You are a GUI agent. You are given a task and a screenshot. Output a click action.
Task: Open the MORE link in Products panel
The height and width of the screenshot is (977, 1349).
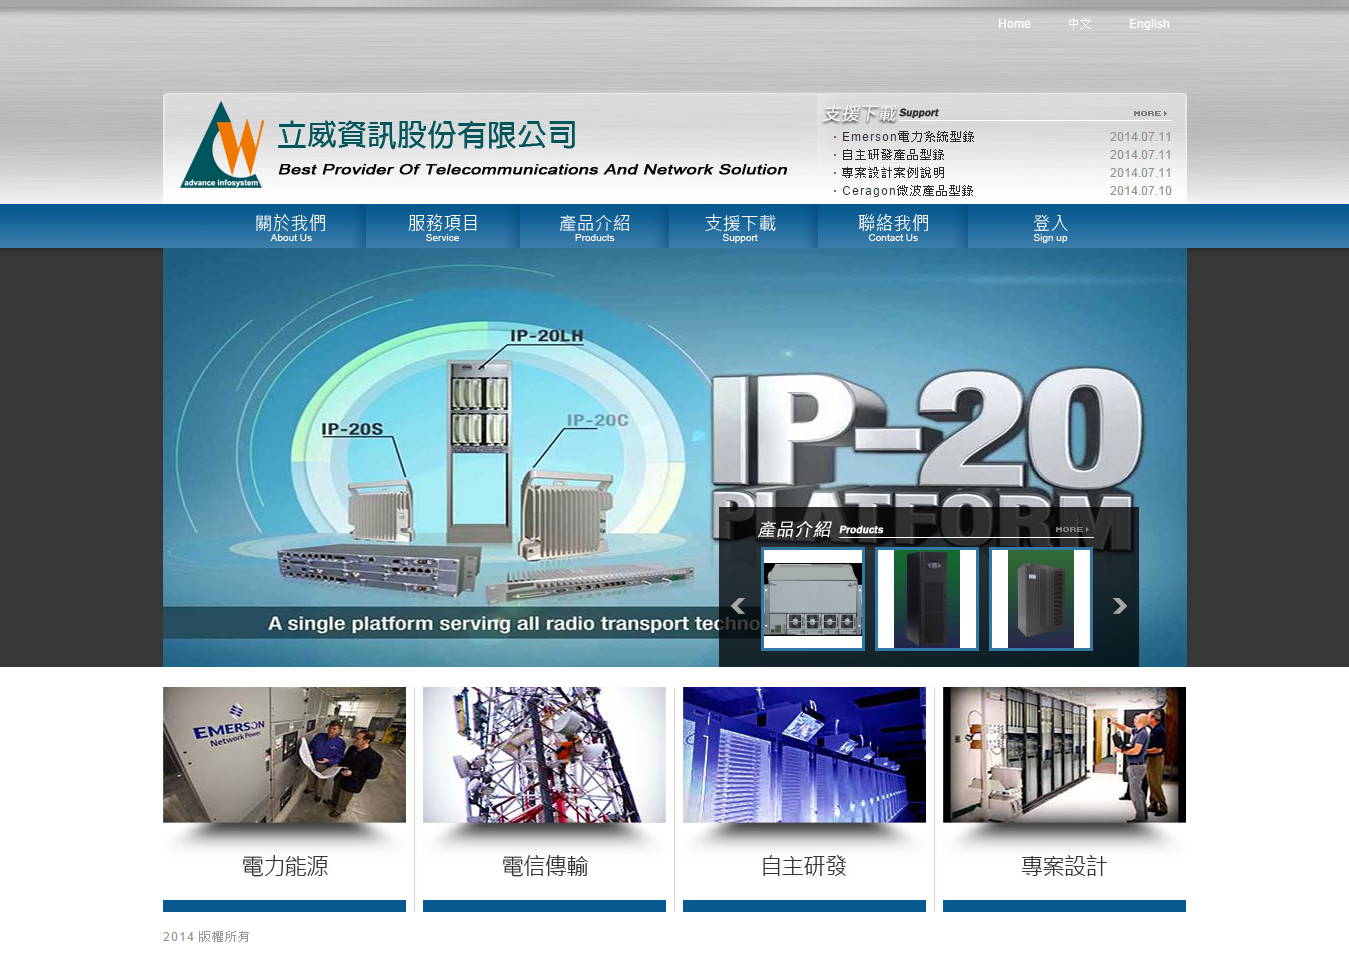(x=1072, y=530)
